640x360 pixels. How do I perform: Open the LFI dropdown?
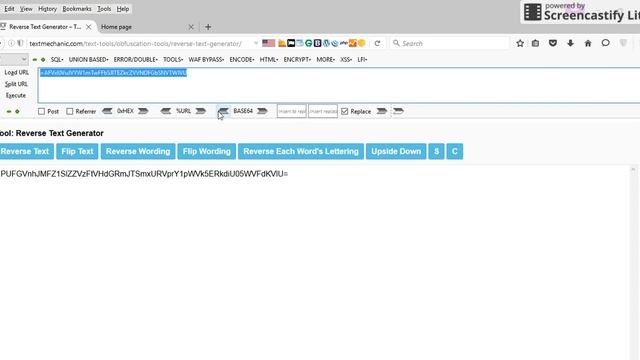point(362,60)
